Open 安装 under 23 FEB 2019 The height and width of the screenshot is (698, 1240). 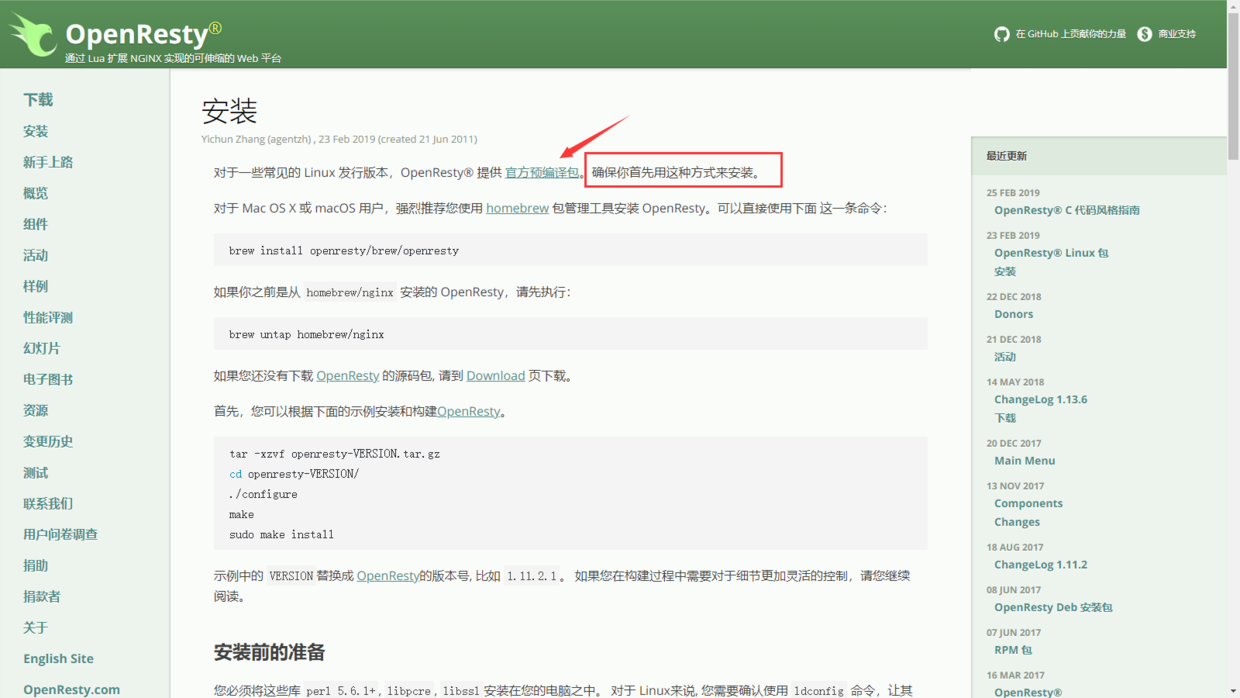click(1005, 271)
